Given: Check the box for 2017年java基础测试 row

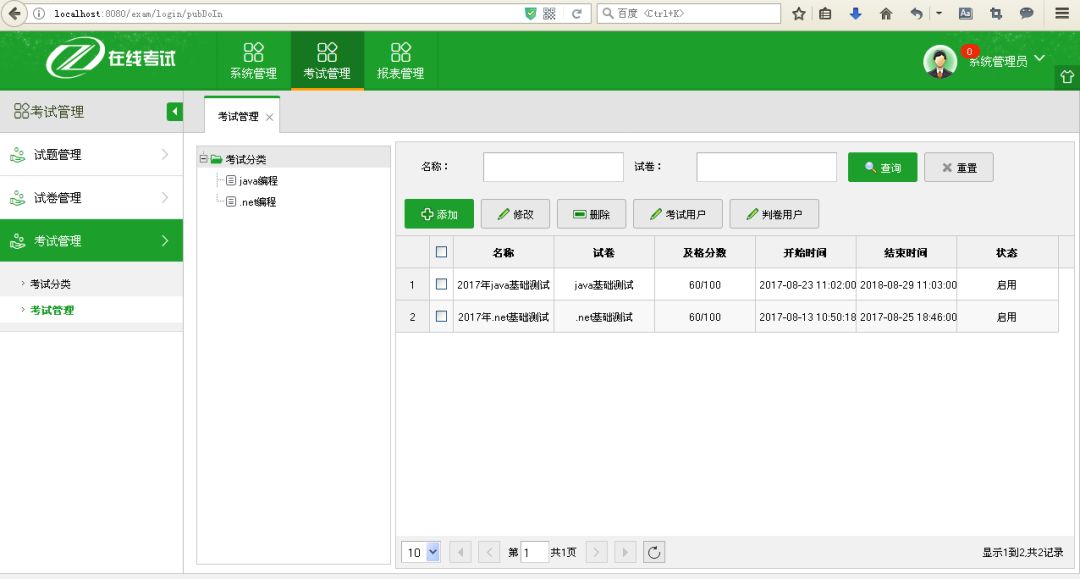Looking at the screenshot, I should (441, 284).
